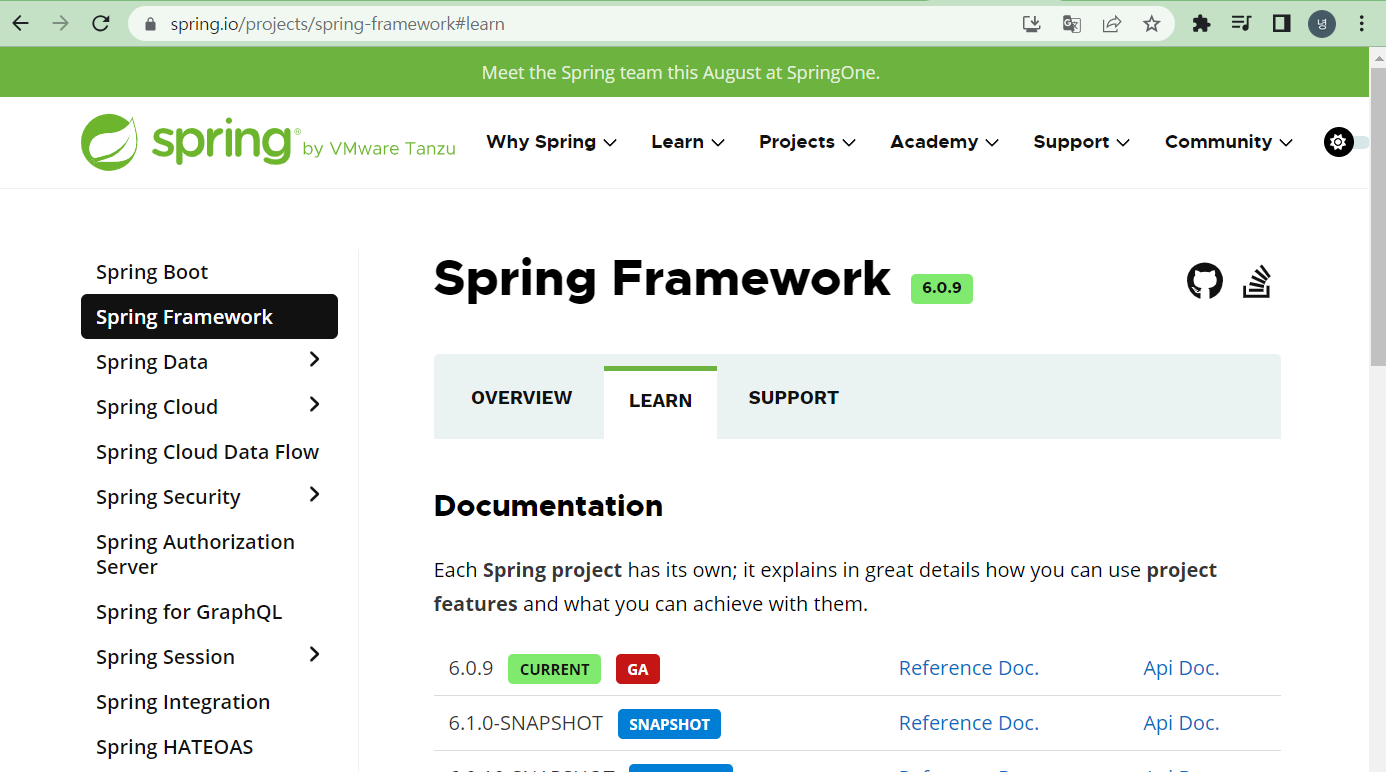Bookmark this page with the star icon
The height and width of the screenshot is (772, 1386).
point(1152,24)
